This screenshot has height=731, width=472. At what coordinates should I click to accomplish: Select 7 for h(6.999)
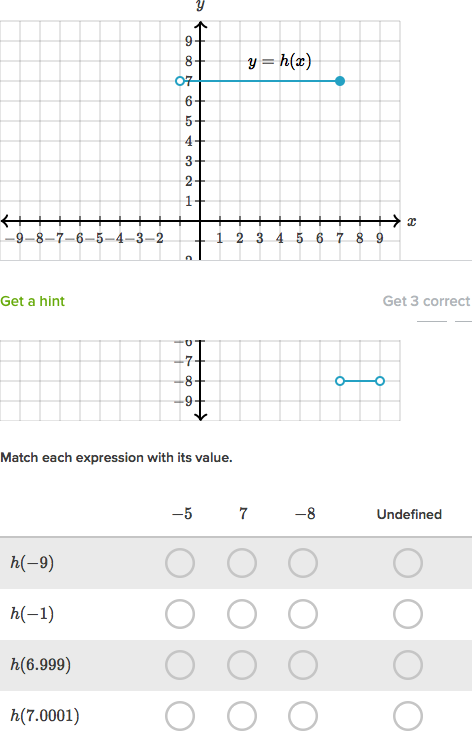[x=242, y=664]
